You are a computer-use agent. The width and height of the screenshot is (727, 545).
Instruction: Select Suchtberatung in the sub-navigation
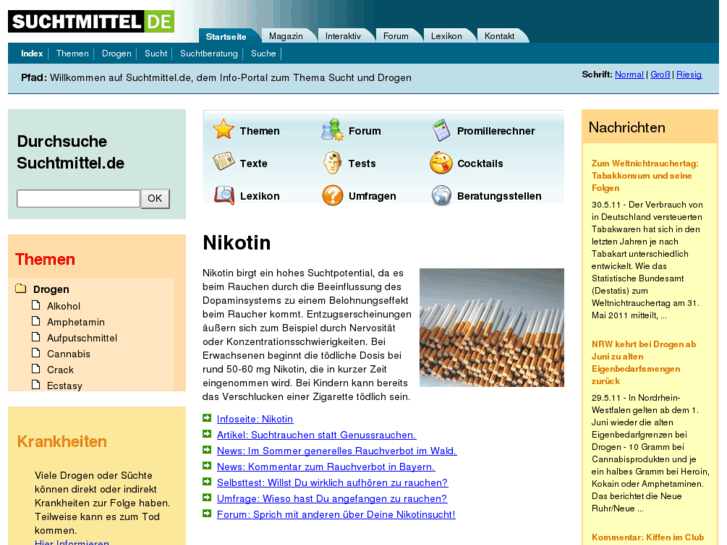[209, 54]
